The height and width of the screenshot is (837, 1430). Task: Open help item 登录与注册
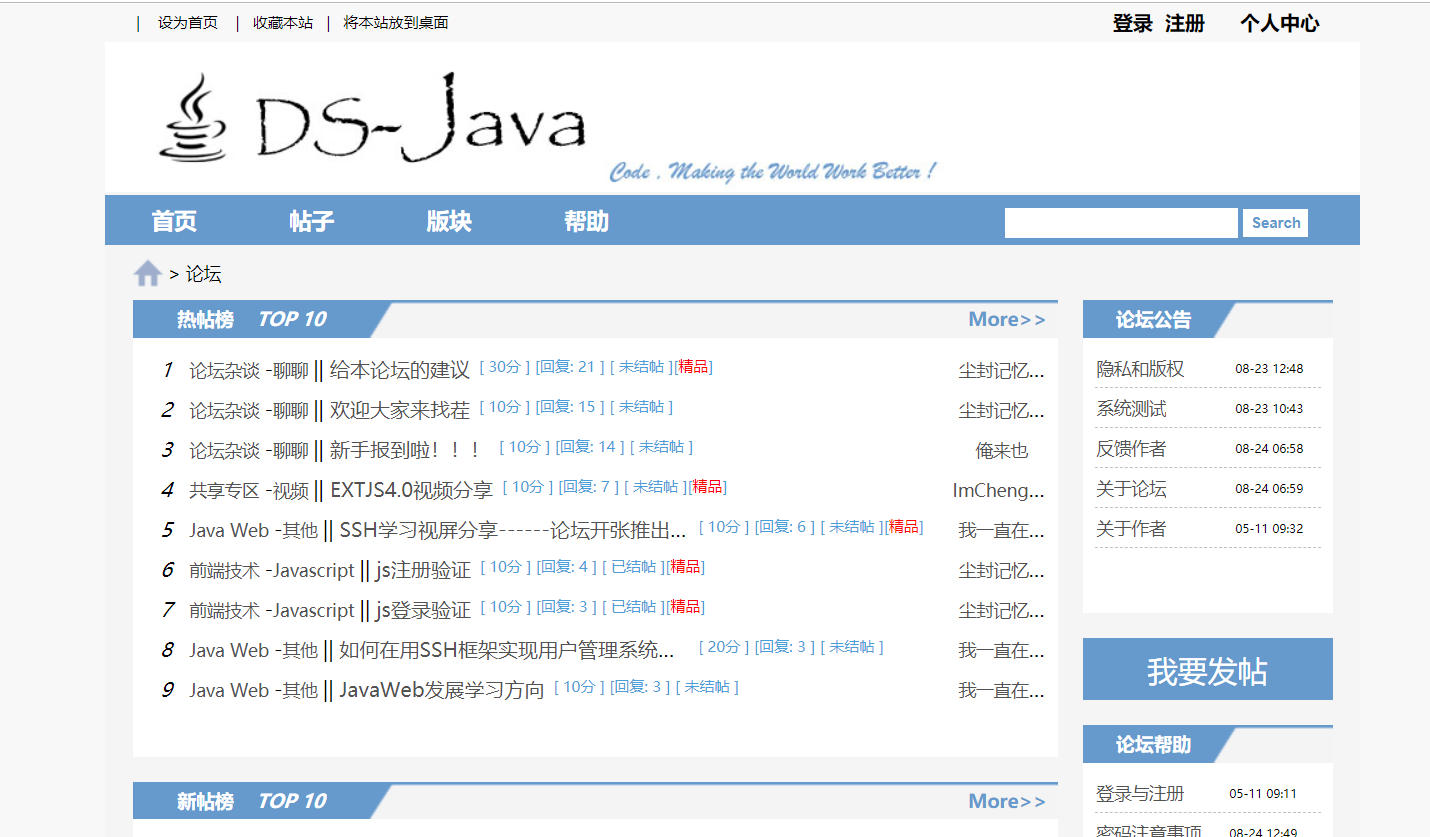(1140, 793)
